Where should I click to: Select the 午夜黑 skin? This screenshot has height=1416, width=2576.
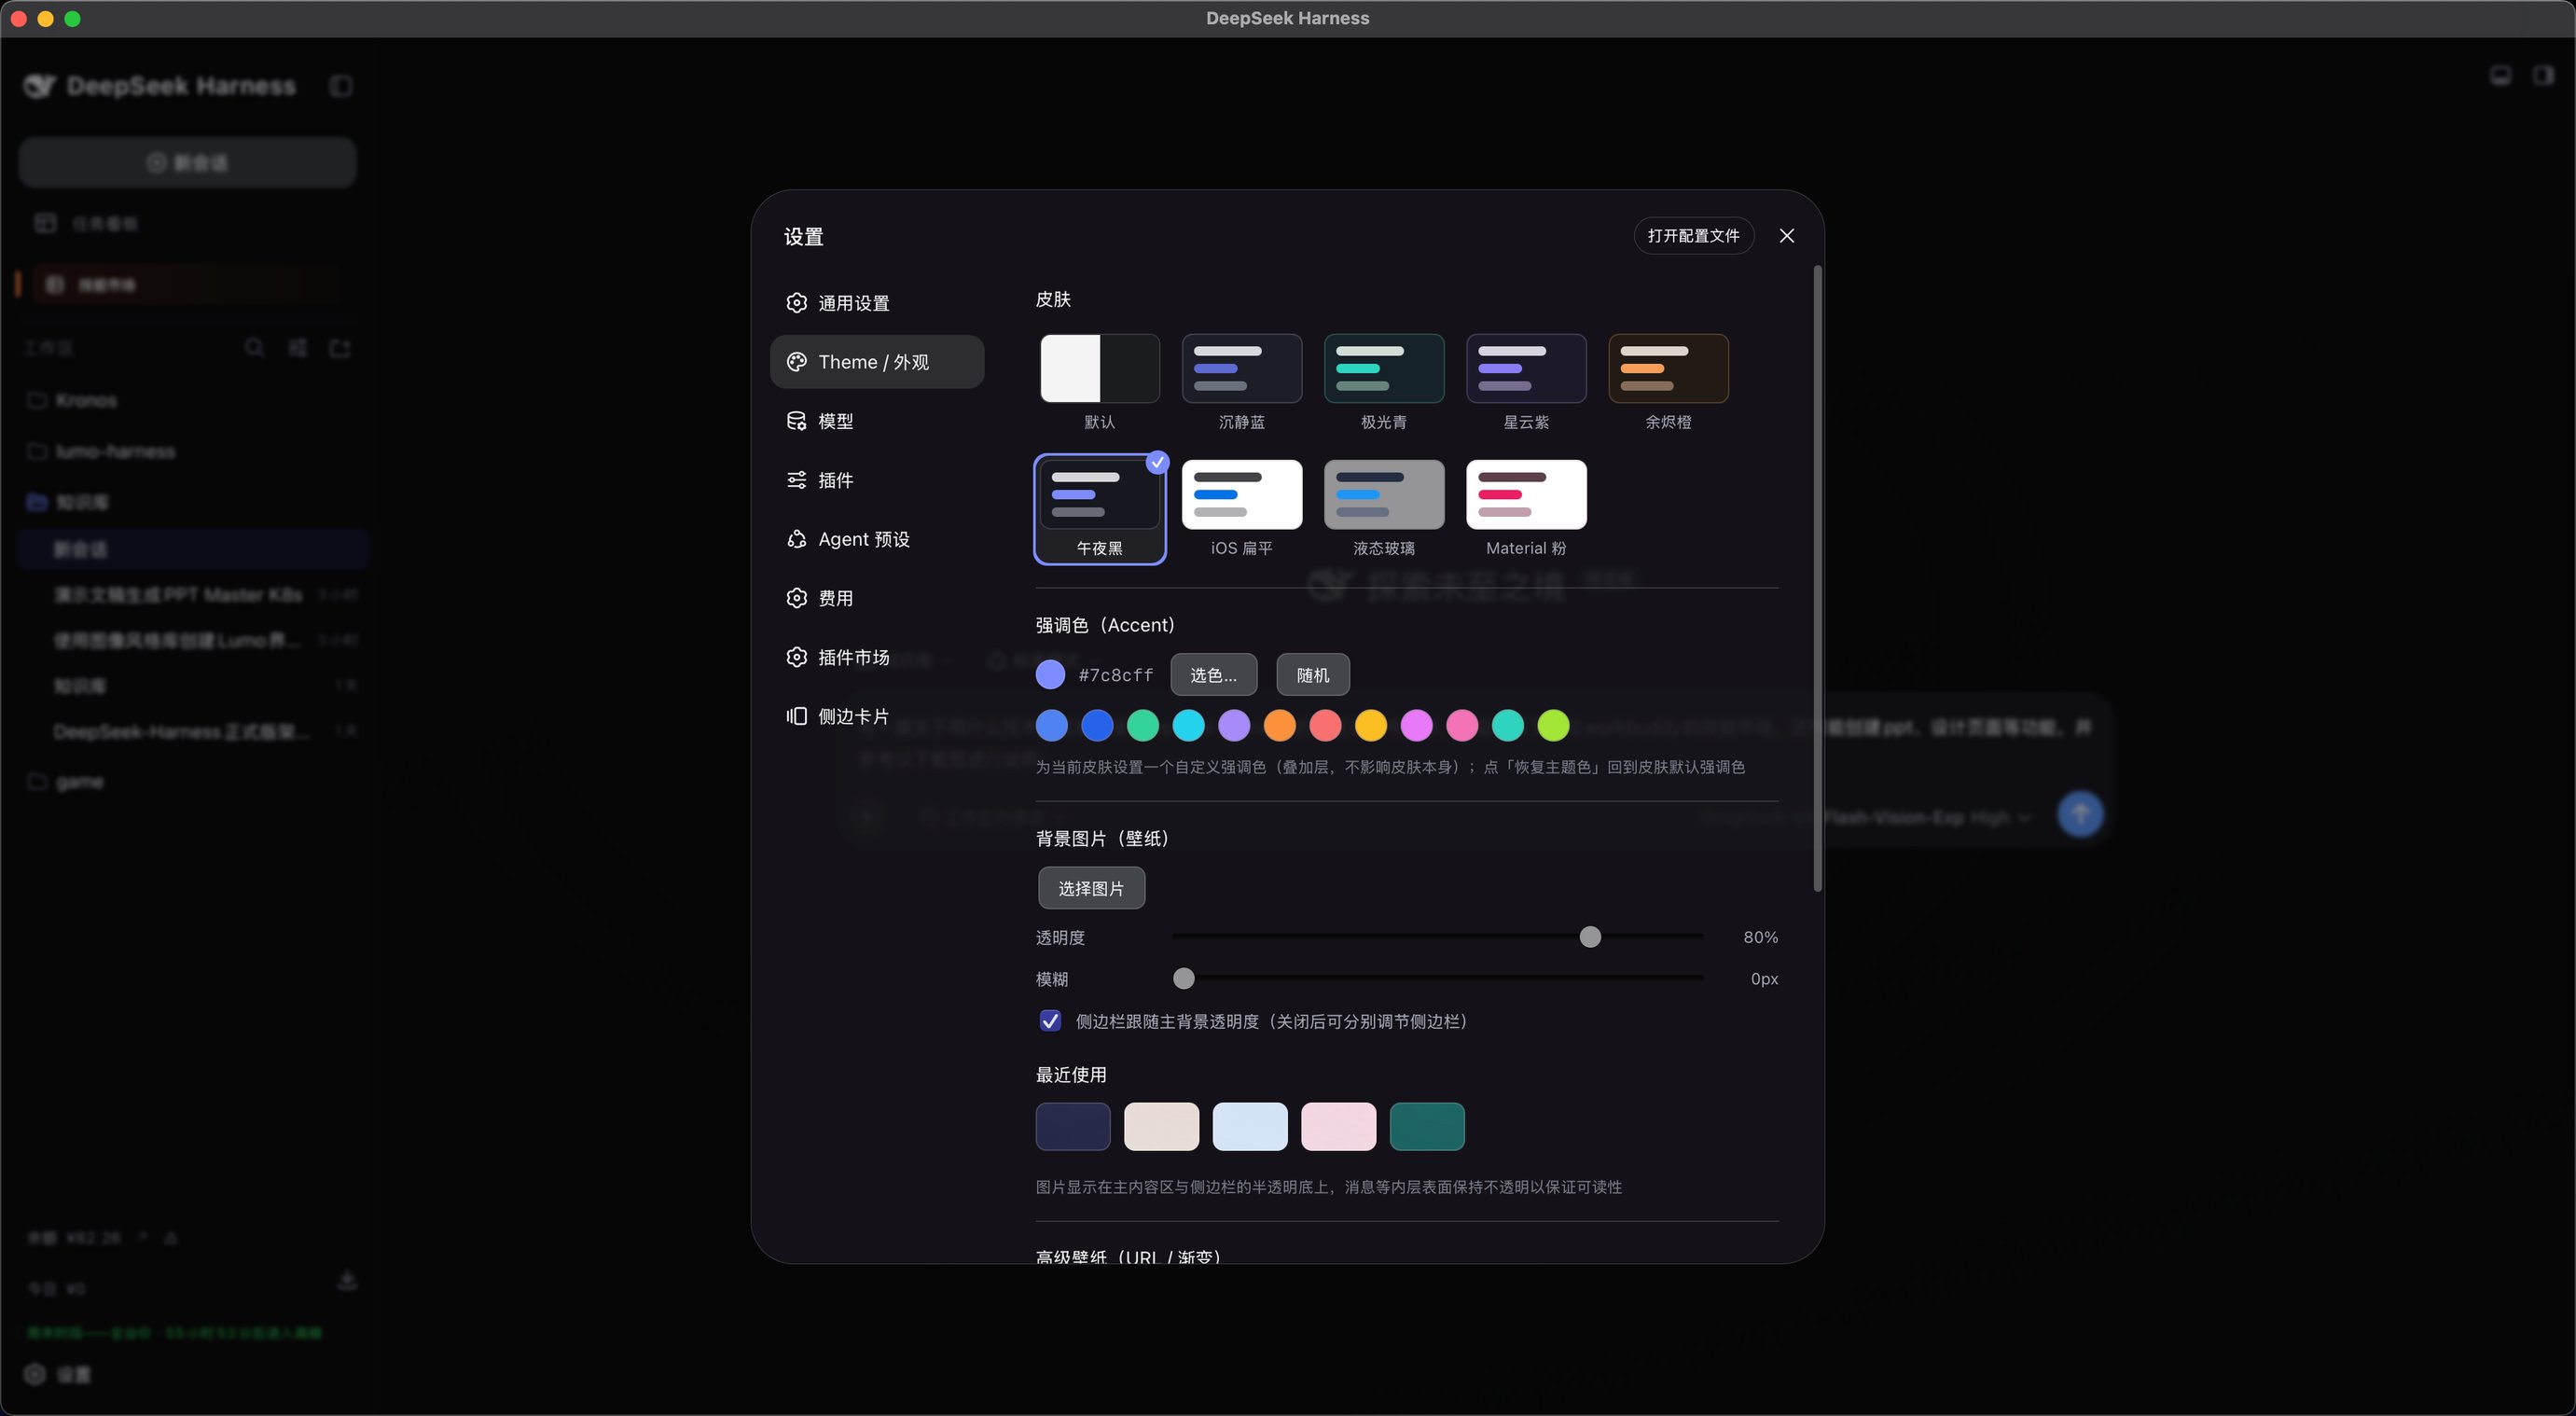click(x=1100, y=509)
